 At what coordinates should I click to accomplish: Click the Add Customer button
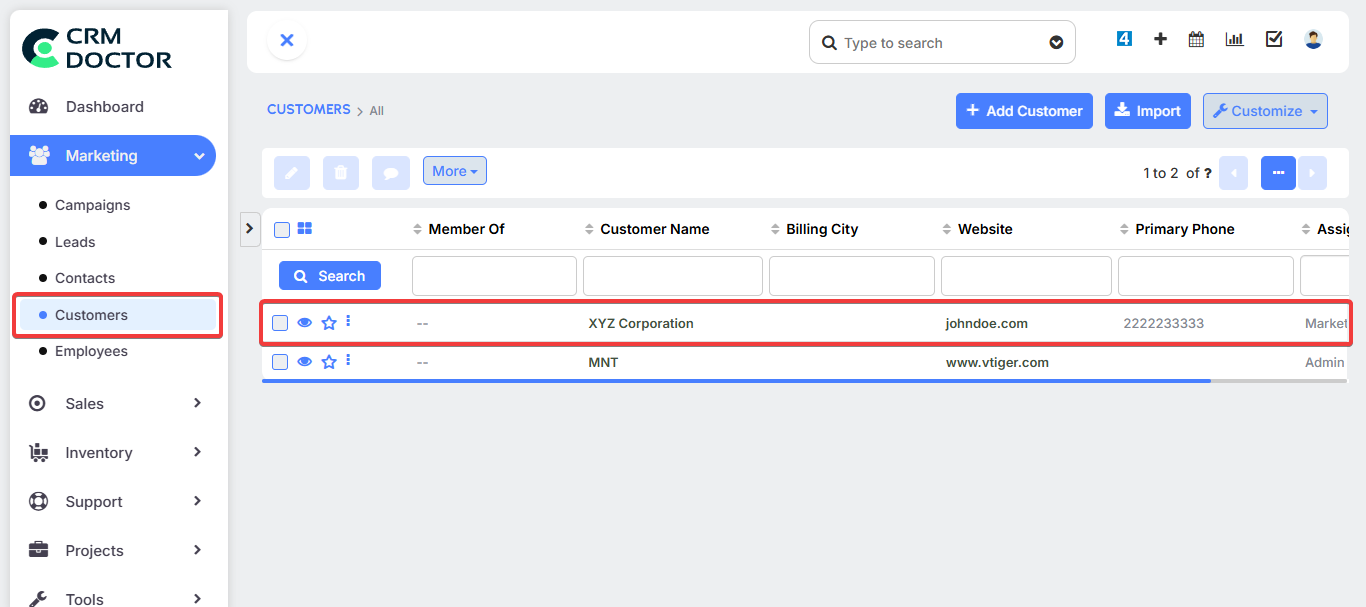click(x=1024, y=111)
